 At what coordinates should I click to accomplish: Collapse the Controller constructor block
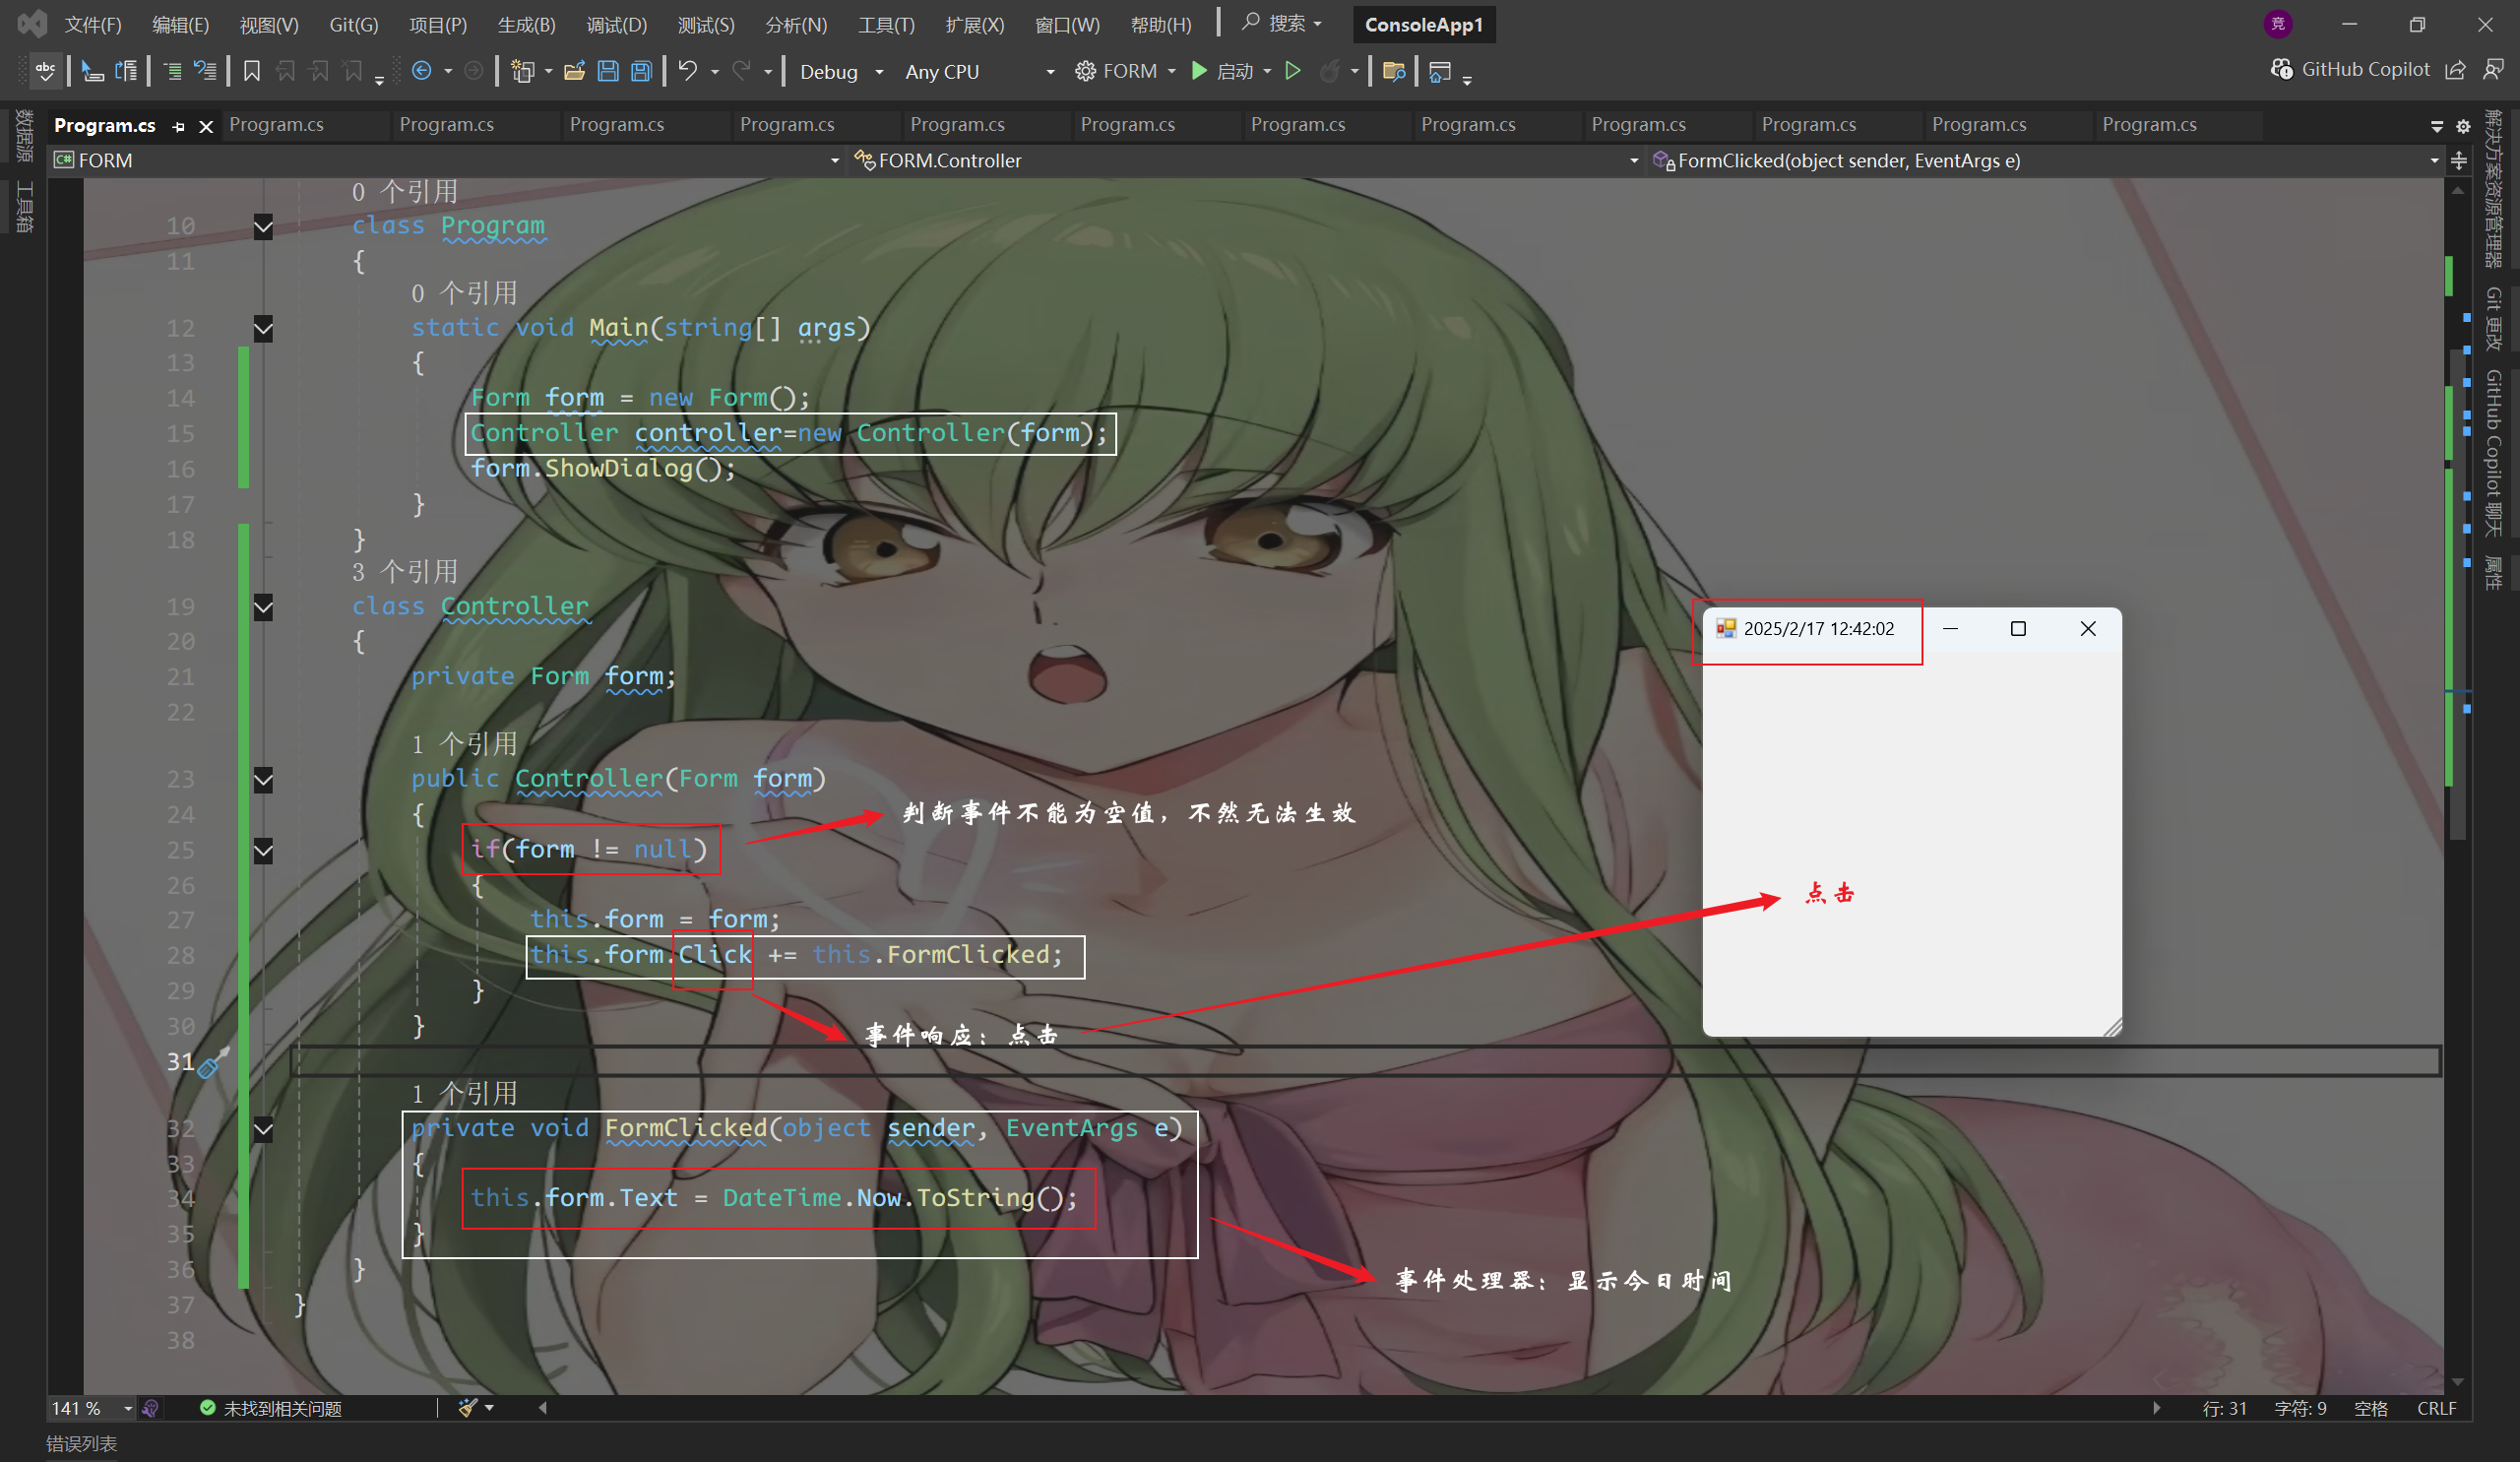263,780
